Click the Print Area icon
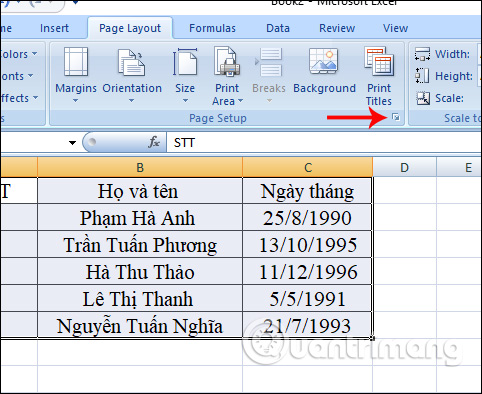 (227, 61)
